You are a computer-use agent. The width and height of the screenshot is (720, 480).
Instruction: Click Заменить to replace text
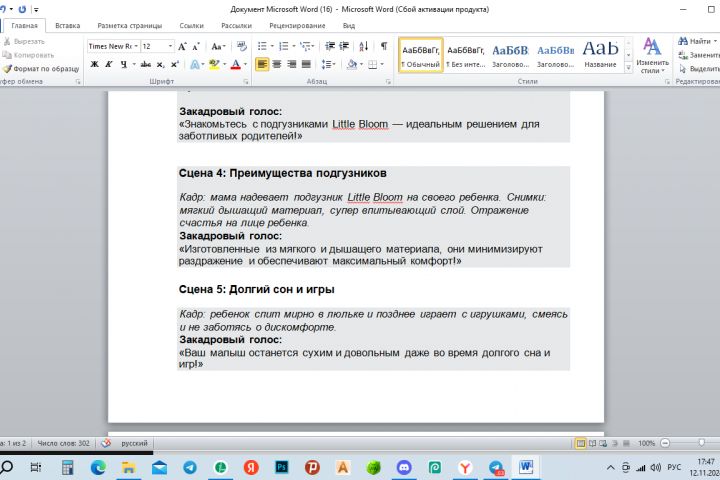(x=699, y=55)
